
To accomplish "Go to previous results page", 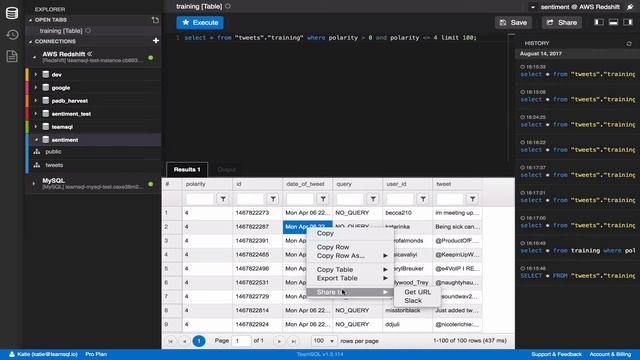I will (x=184, y=341).
